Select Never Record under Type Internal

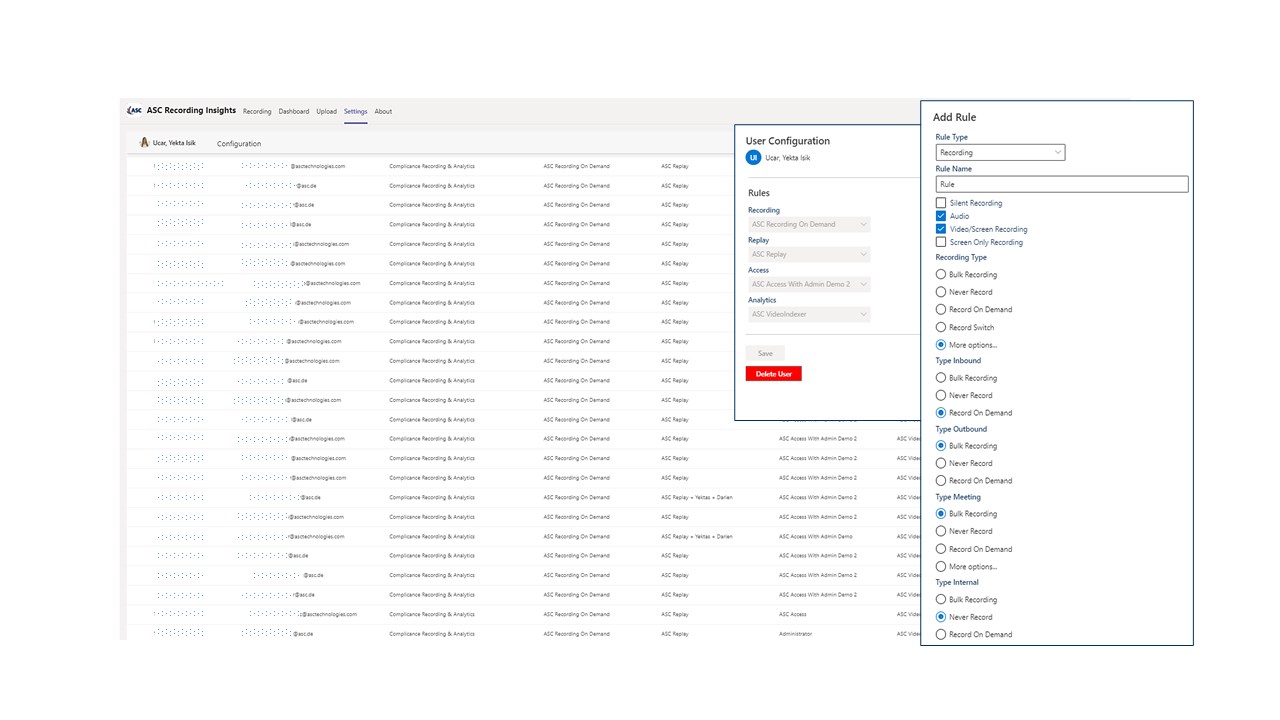[941, 617]
